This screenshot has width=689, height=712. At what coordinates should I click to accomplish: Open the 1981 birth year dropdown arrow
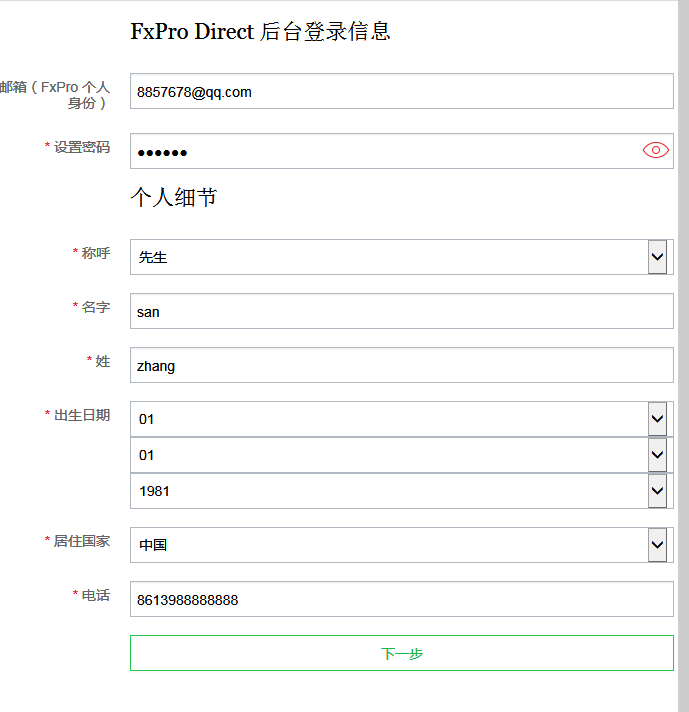657,491
